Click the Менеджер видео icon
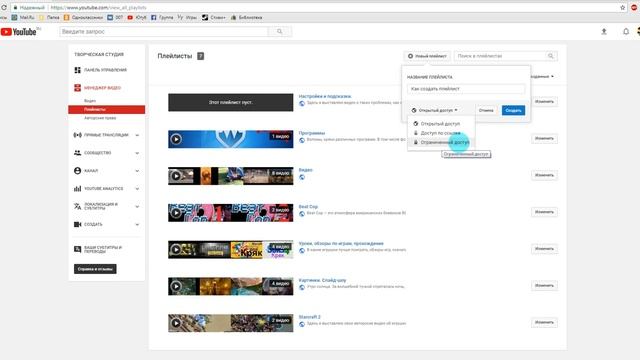This screenshot has height=360, width=640. tap(78, 88)
